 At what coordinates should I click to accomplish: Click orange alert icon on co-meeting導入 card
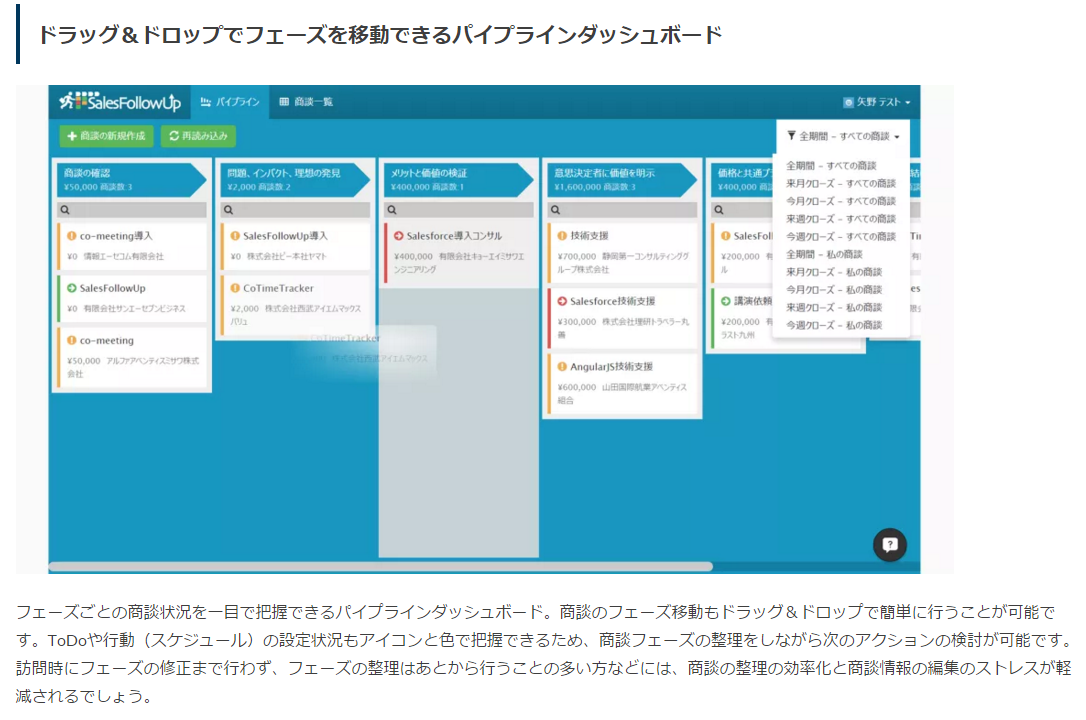click(71, 236)
